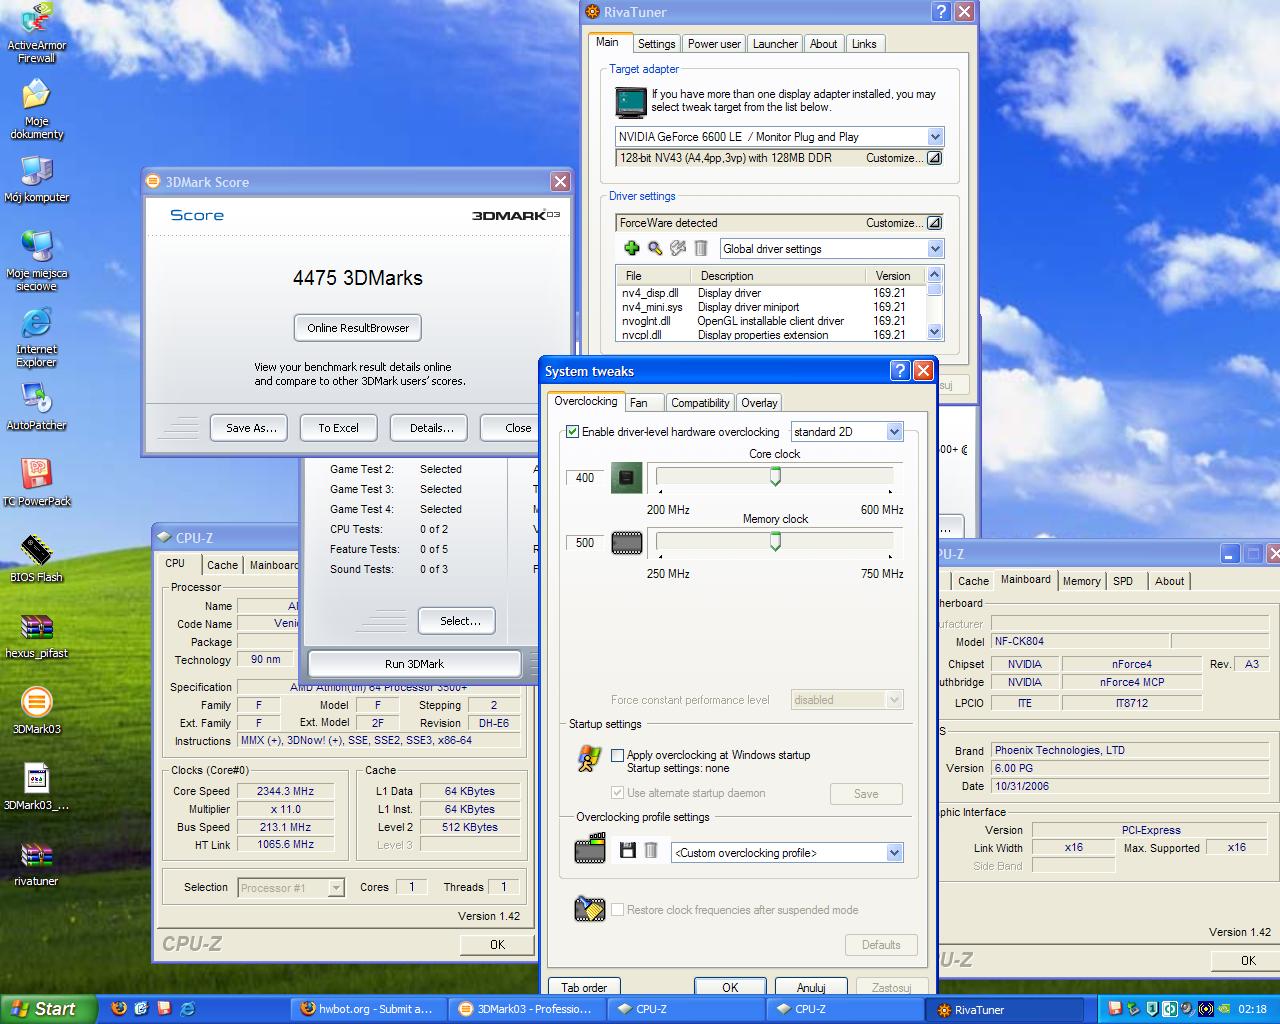Viewport: 1280px width, 1024px height.
Task: Click Anuluj button in System tweaks
Action: [x=811, y=987]
